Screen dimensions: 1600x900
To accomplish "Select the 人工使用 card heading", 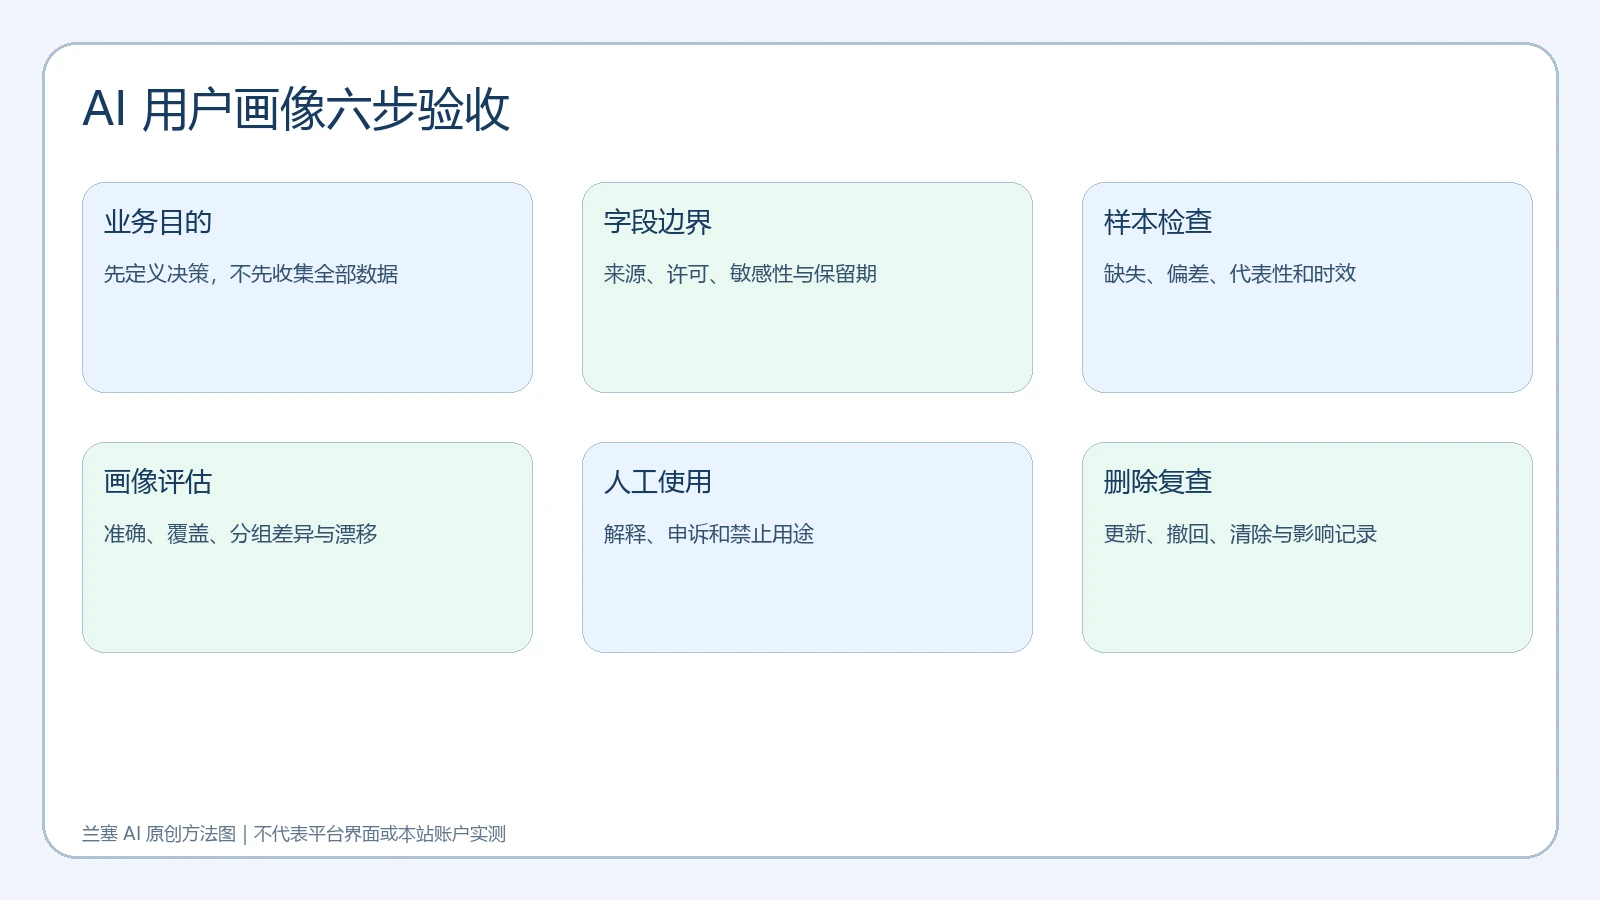I will tap(658, 482).
